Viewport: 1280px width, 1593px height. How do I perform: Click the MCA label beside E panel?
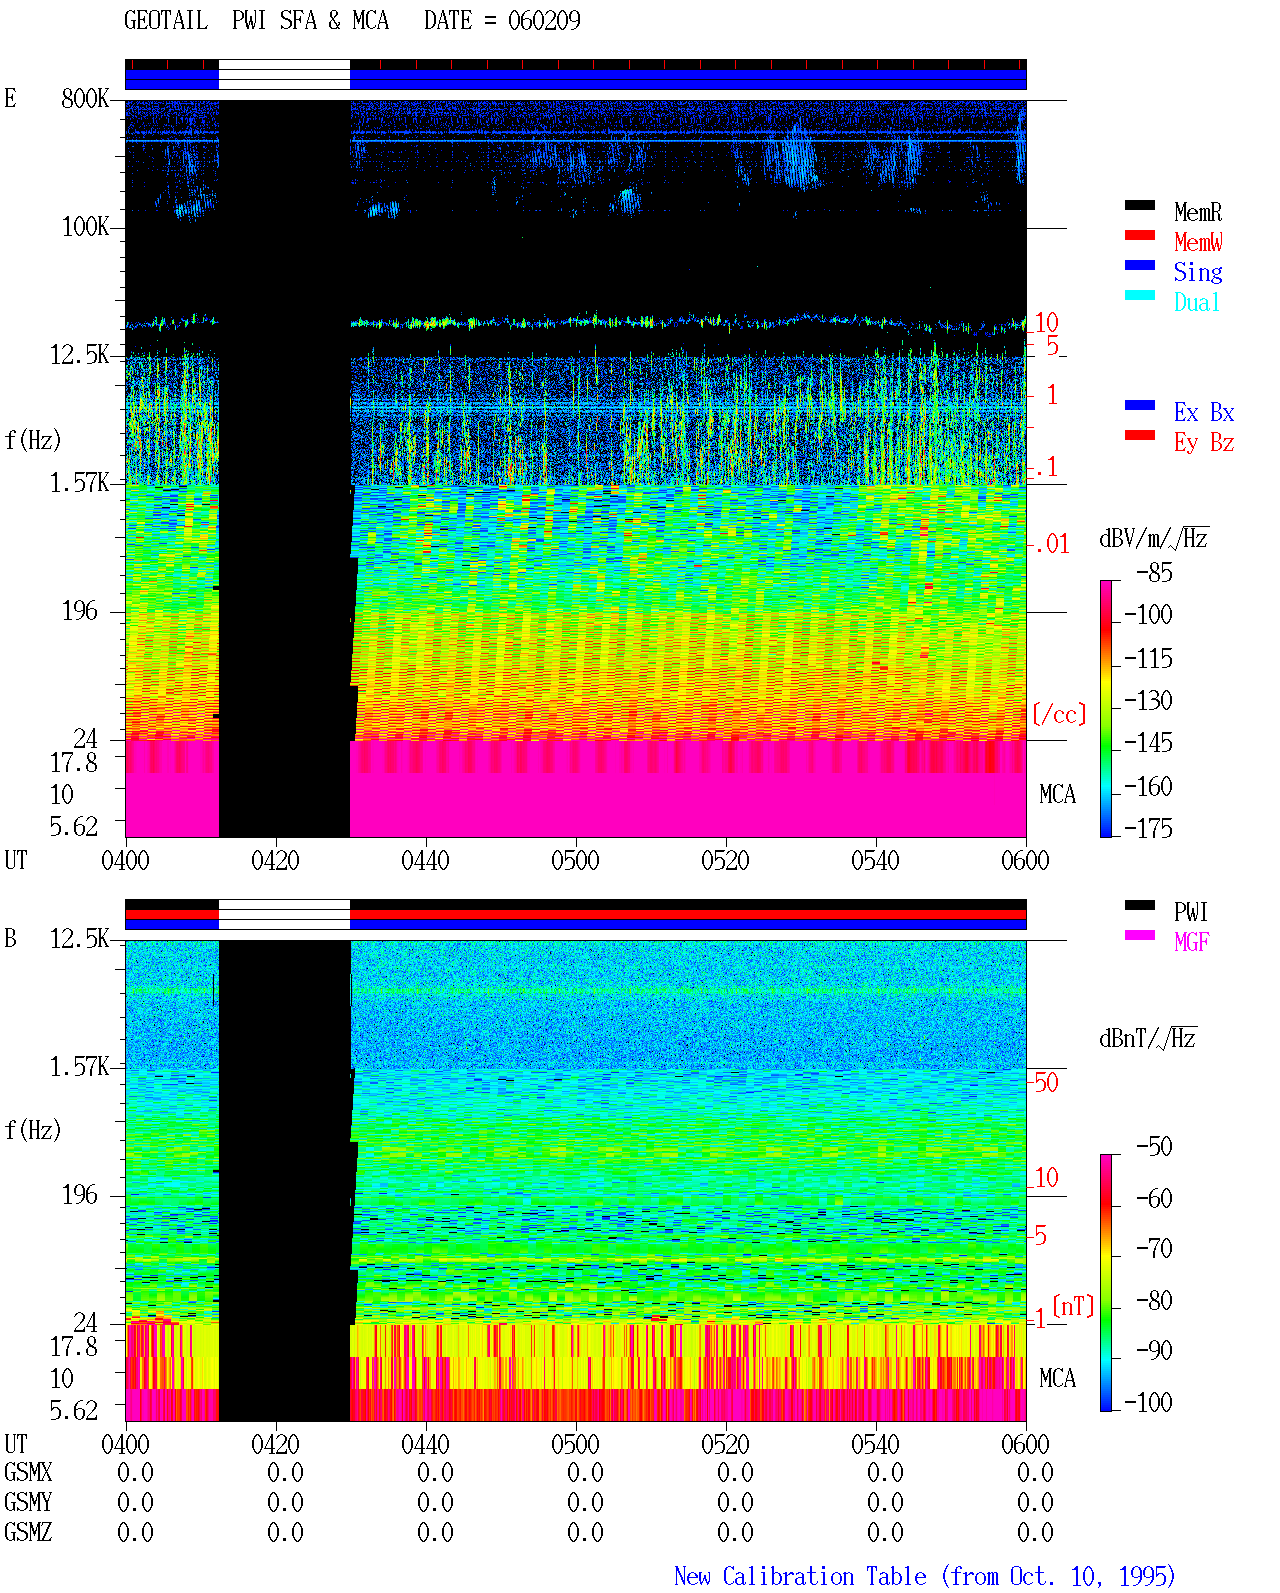(x=1057, y=794)
